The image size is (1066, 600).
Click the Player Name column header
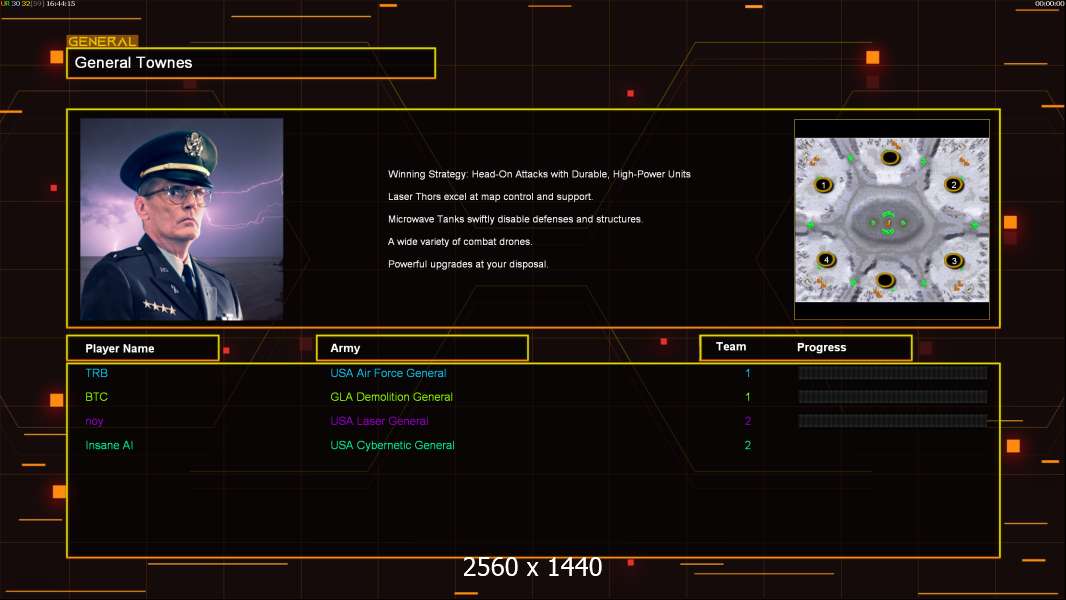coord(143,348)
